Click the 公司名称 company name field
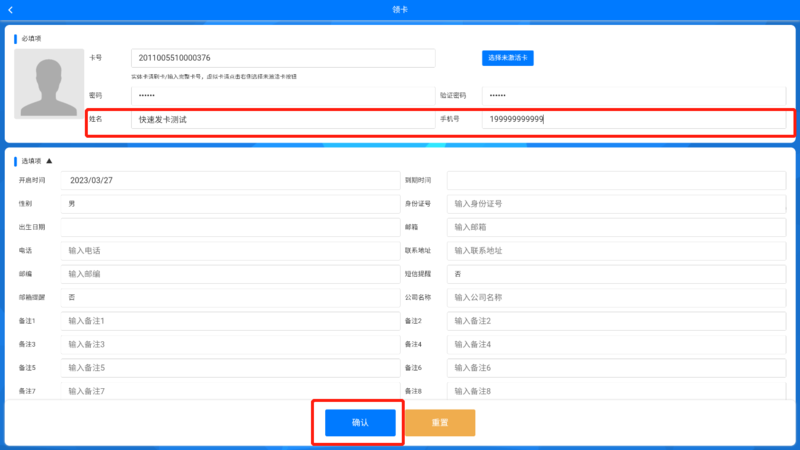This screenshot has height=450, width=800. tap(616, 297)
